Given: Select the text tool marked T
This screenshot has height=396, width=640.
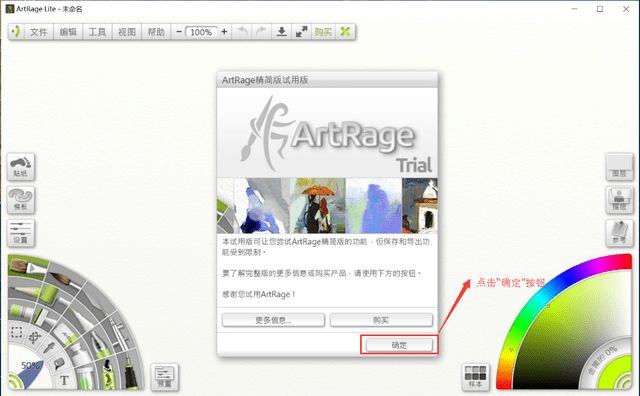Looking at the screenshot, I should pyautogui.click(x=64, y=380).
